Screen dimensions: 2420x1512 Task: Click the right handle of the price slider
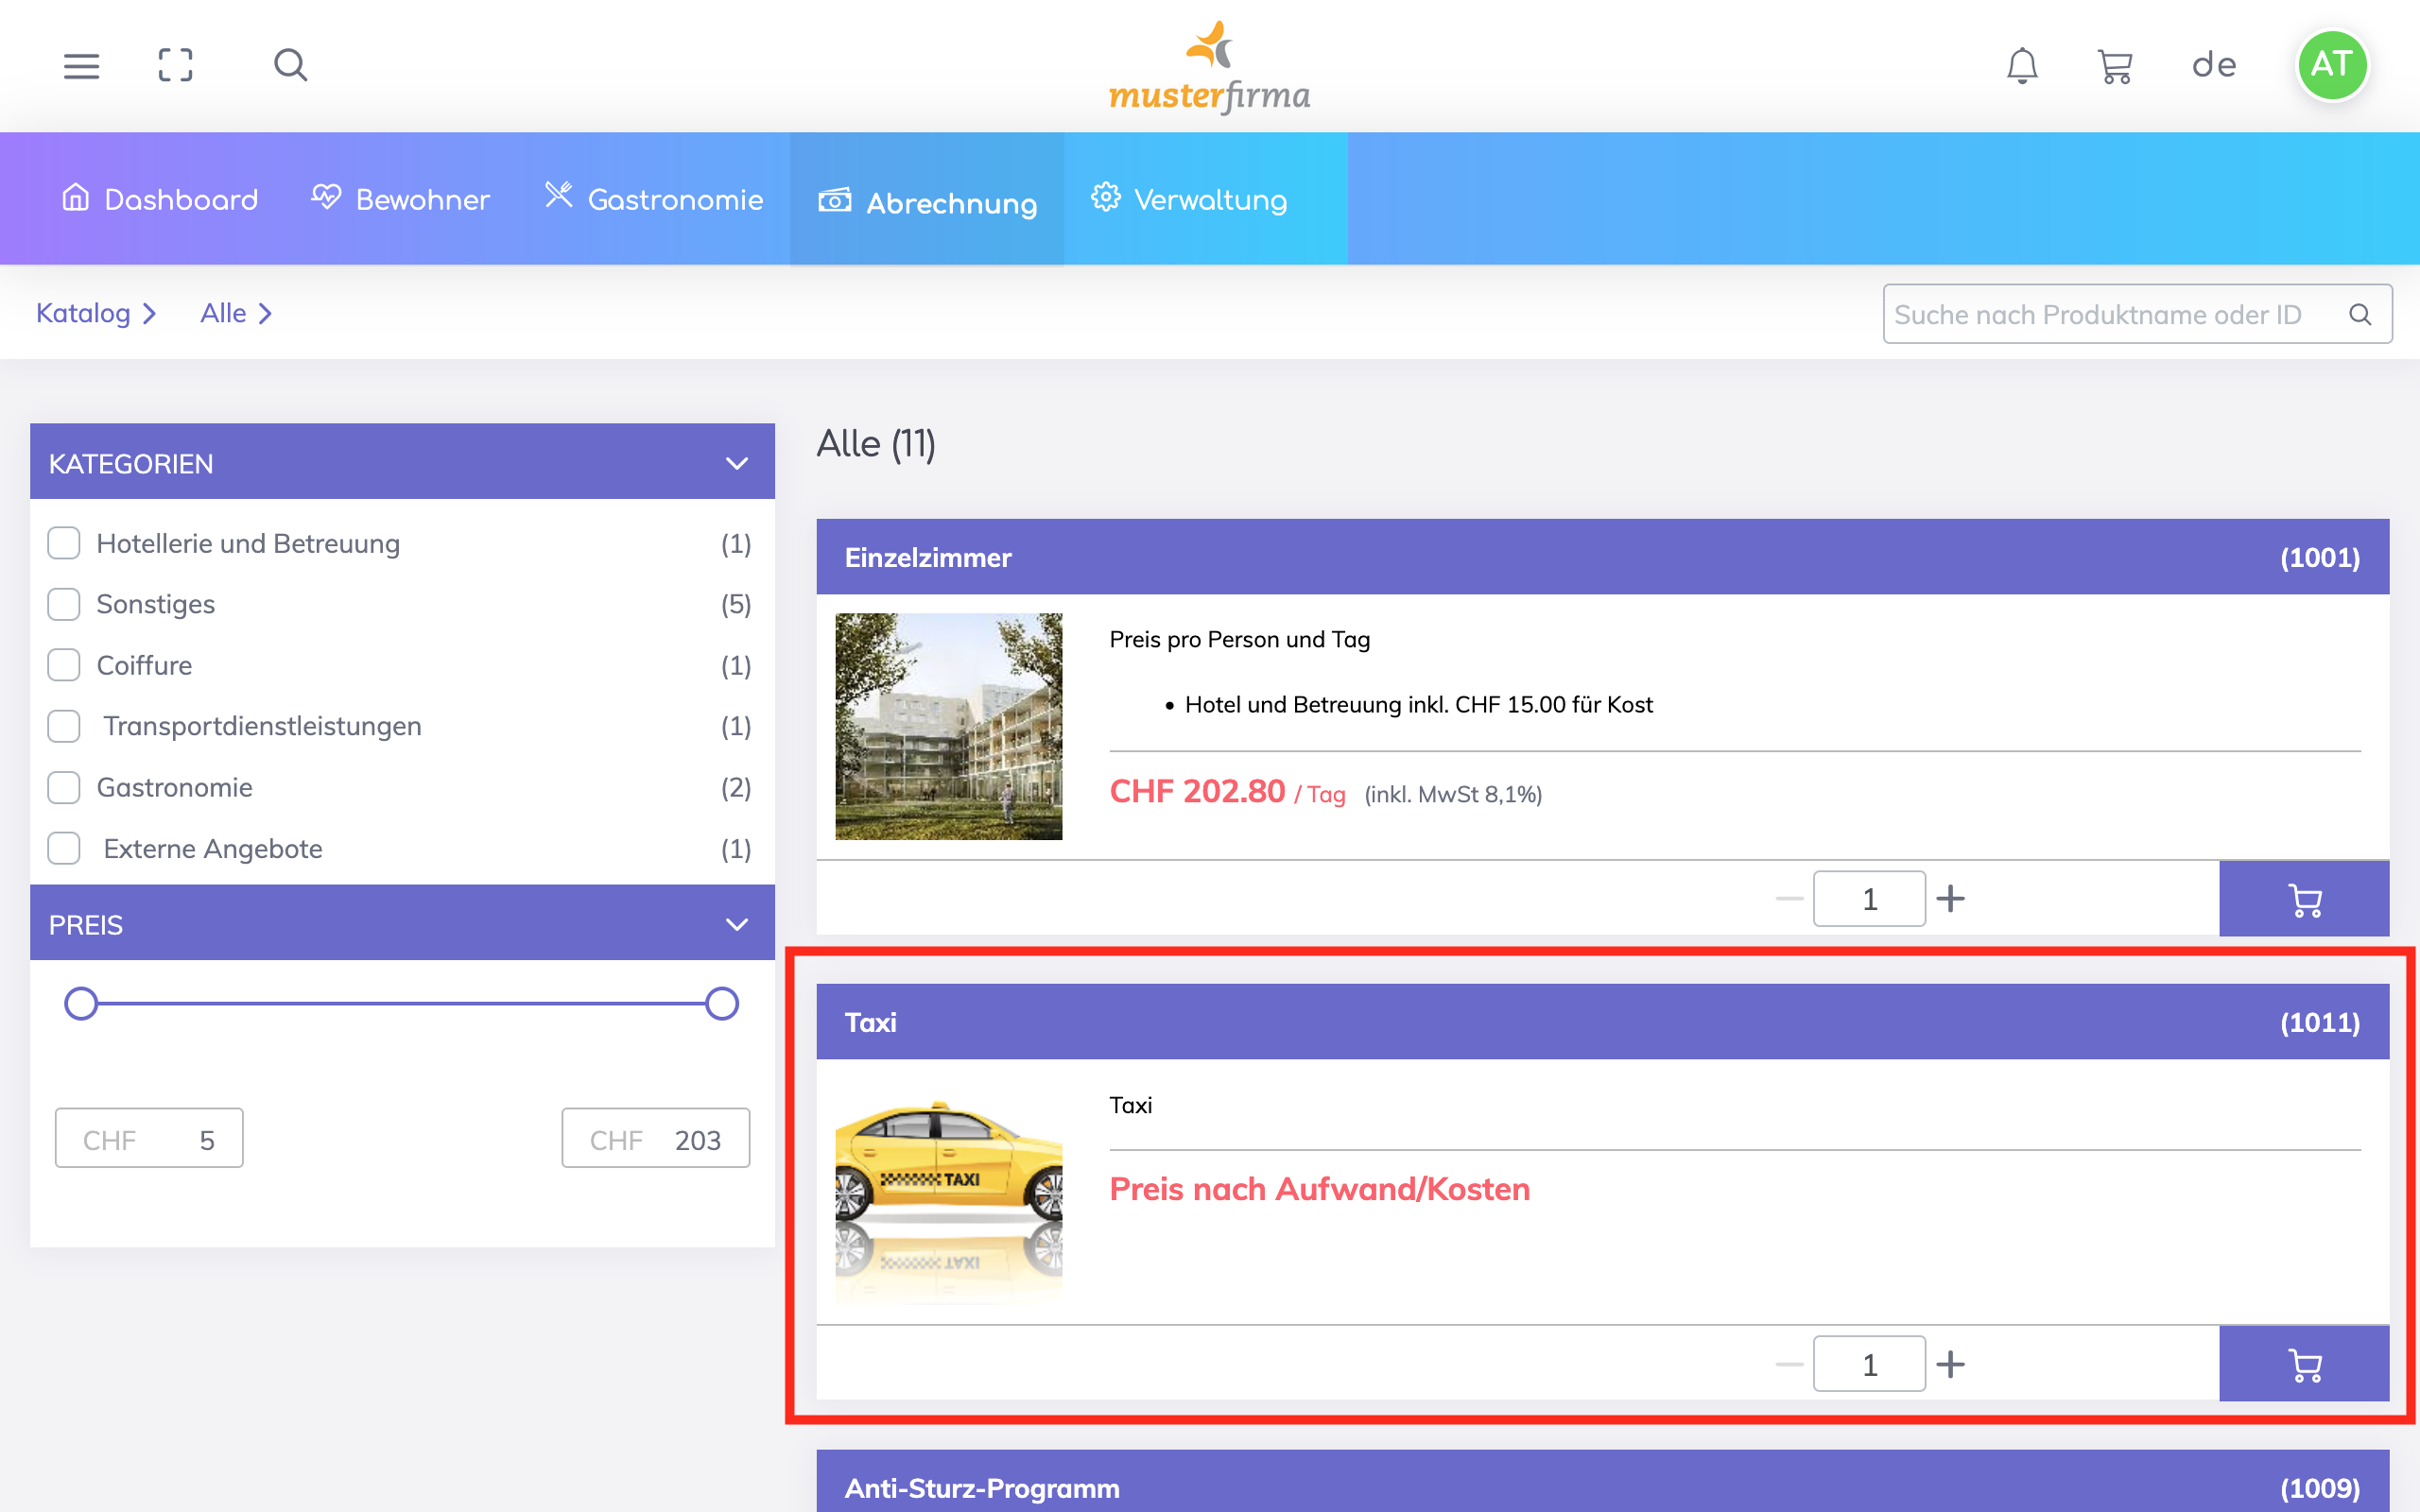pos(721,1003)
